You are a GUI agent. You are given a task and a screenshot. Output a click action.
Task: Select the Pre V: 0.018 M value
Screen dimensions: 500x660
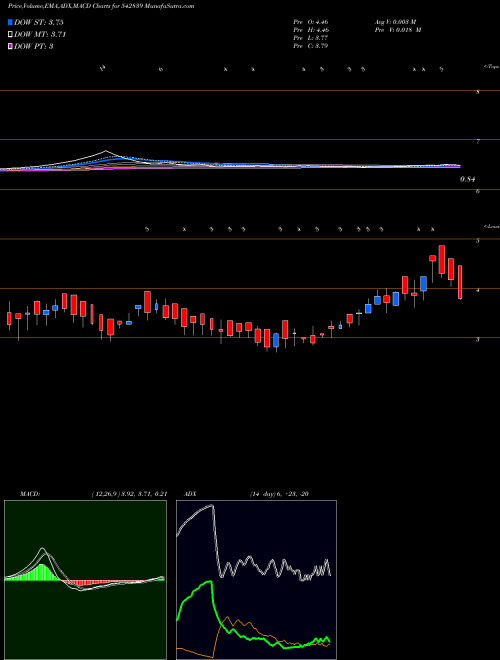398,30
